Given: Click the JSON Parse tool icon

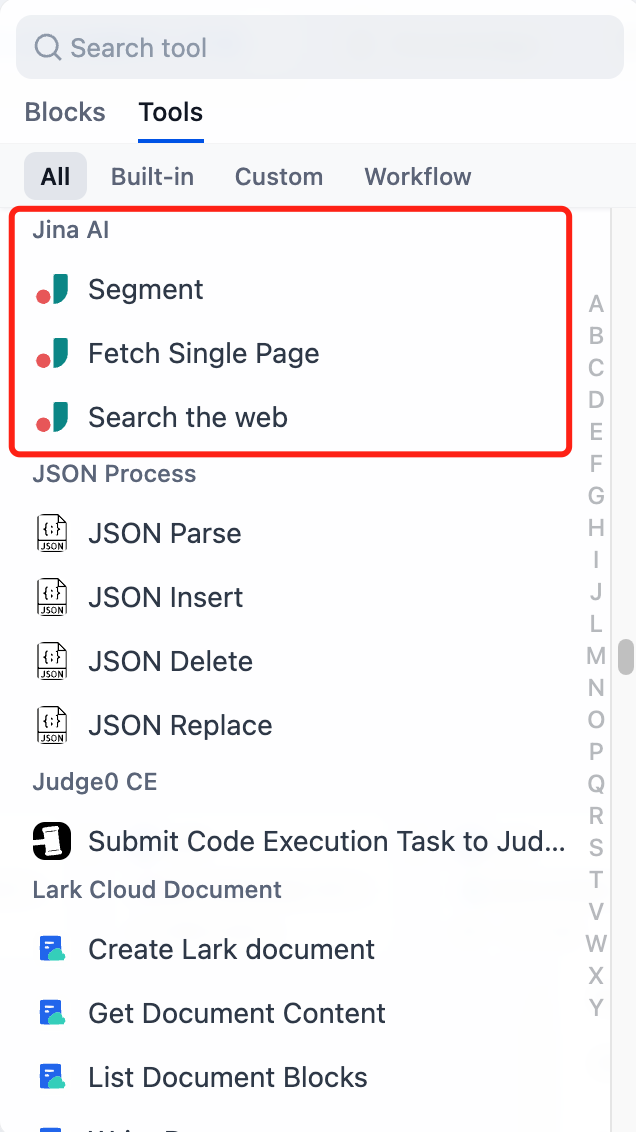Looking at the screenshot, I should (52, 534).
